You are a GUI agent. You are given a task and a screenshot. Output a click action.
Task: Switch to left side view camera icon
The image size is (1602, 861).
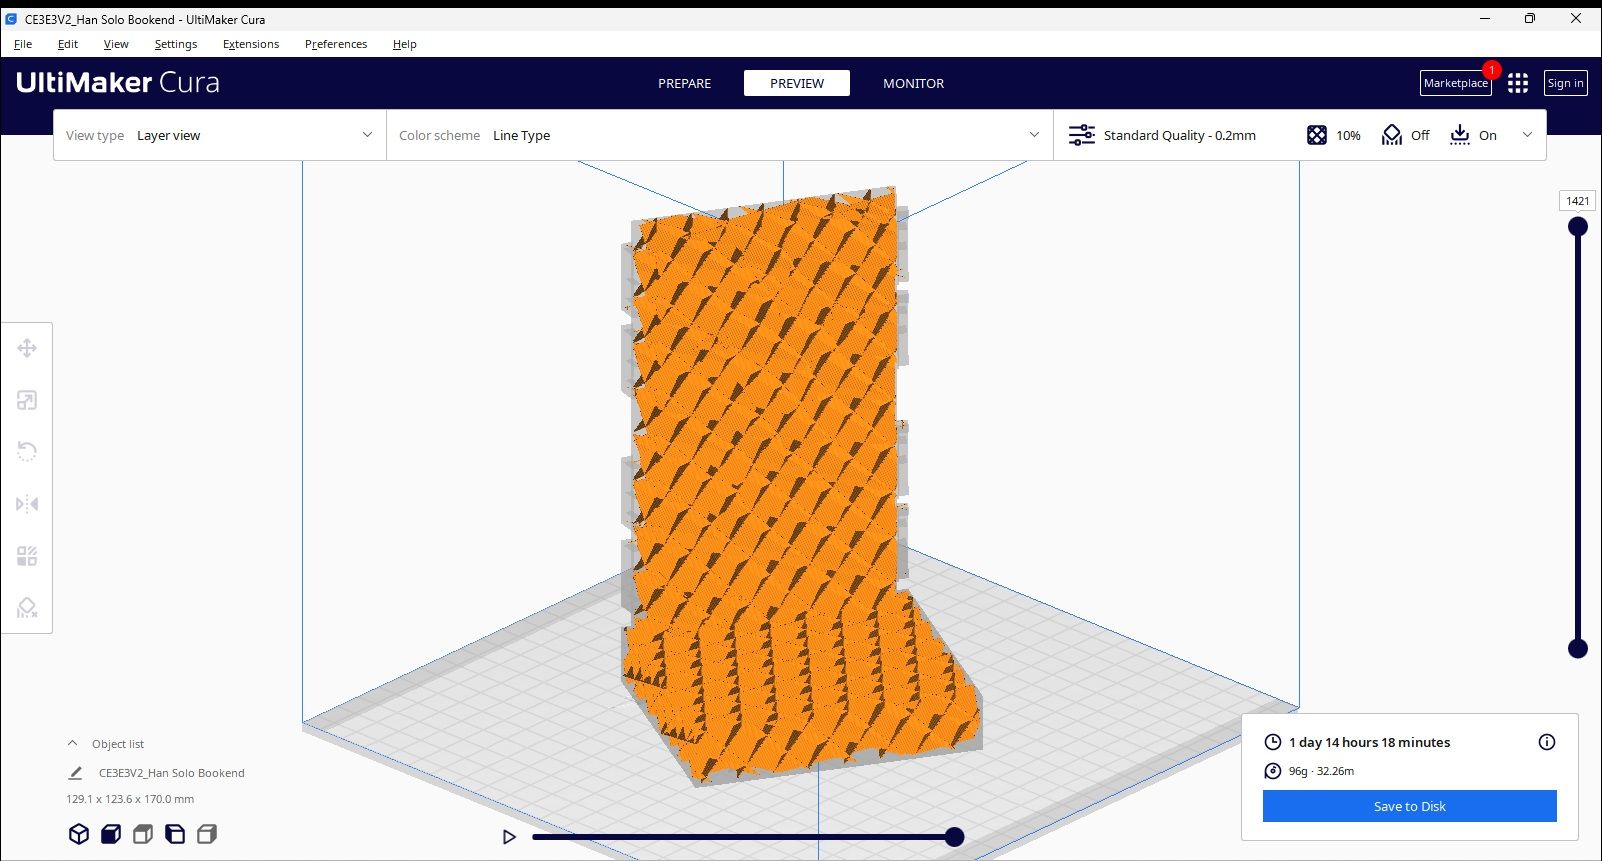tap(175, 834)
